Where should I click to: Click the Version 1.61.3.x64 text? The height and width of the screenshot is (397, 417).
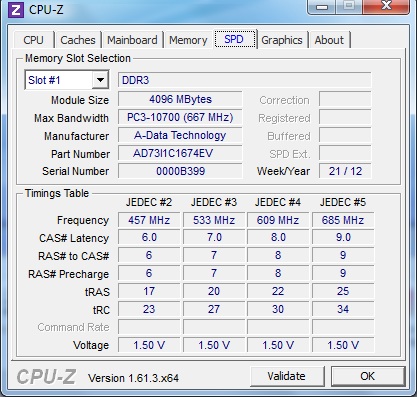(x=133, y=378)
